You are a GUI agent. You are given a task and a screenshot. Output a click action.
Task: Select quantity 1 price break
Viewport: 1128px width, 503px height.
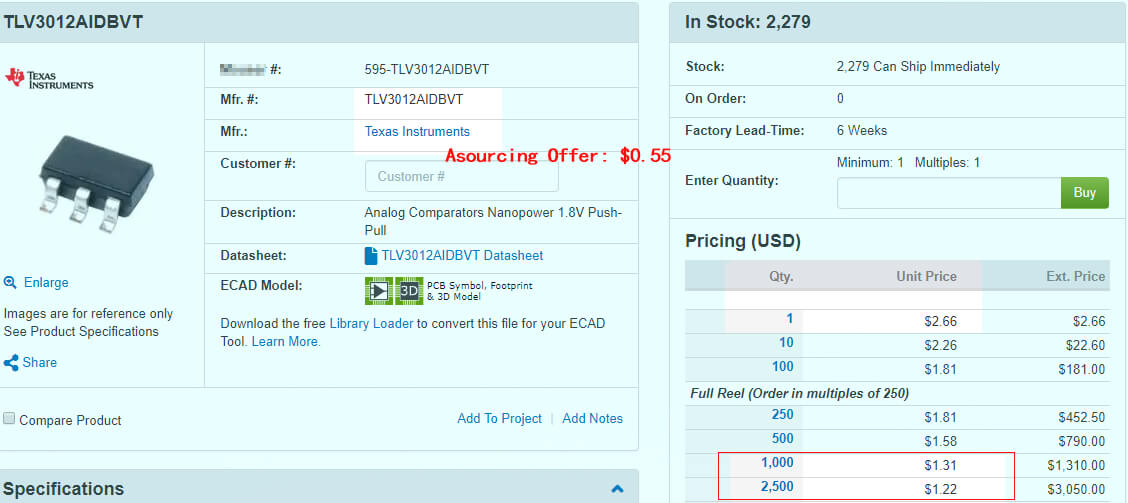[790, 319]
